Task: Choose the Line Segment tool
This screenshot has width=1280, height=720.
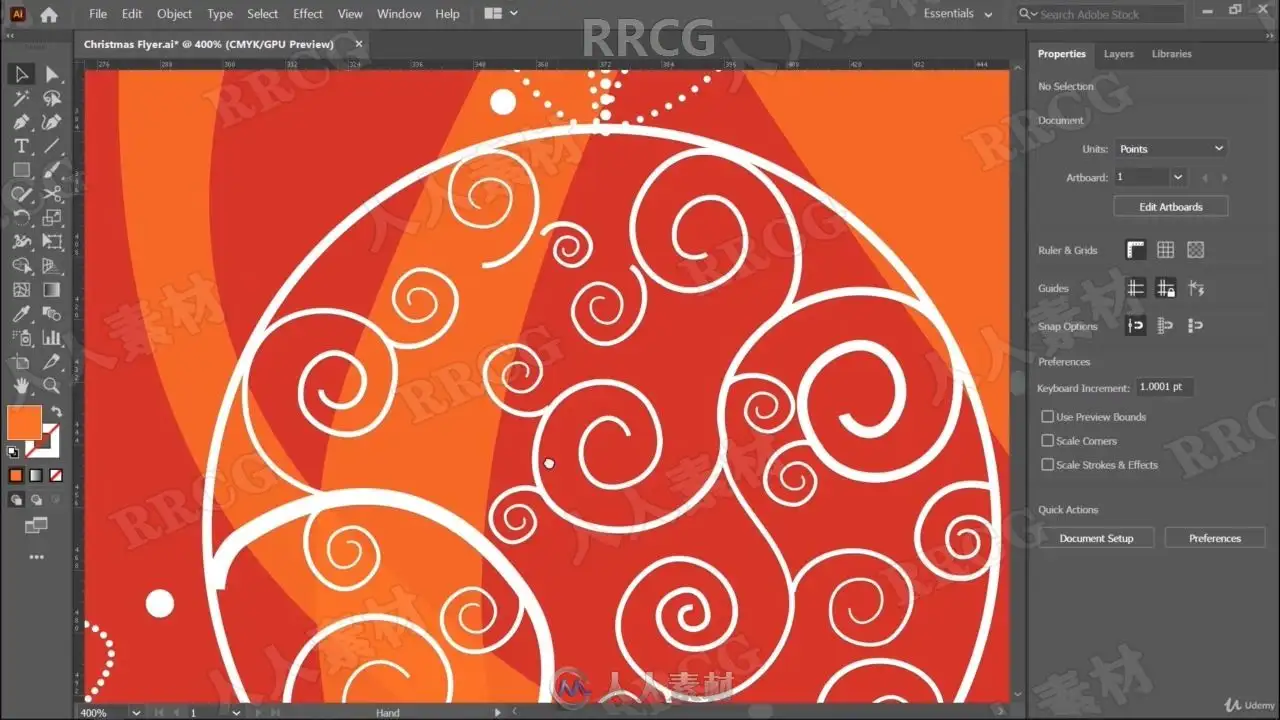Action: (52, 146)
